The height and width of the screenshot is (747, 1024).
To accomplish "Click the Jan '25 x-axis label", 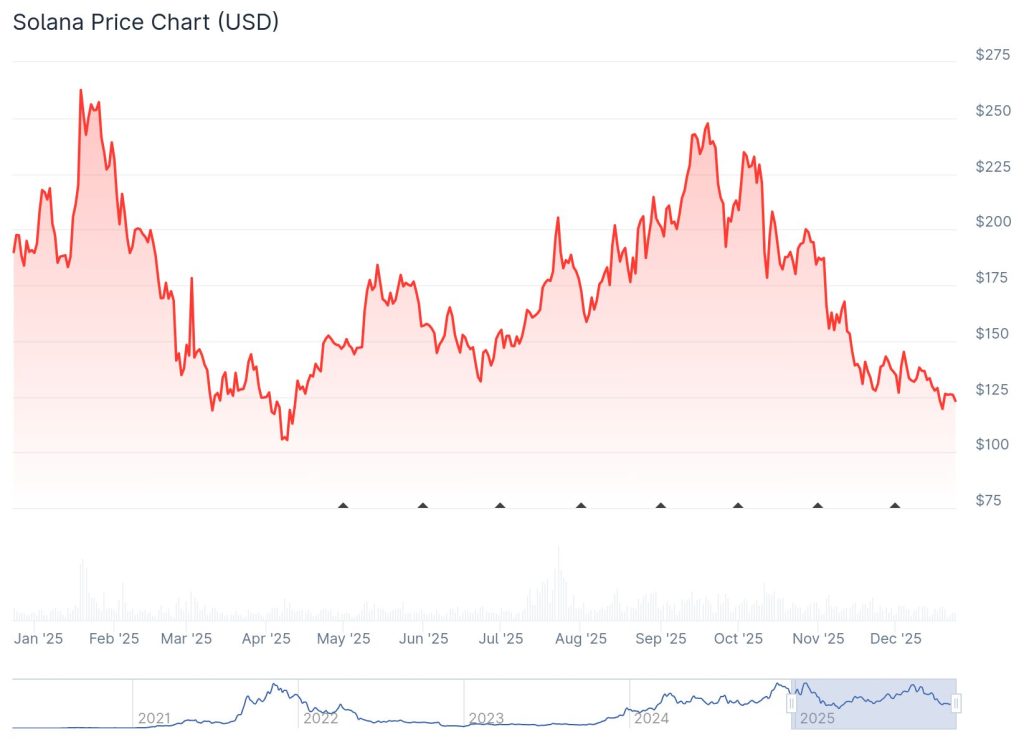I will click(41, 638).
